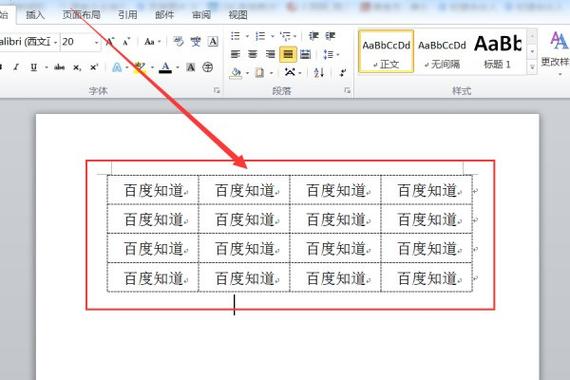Screen dimensions: 570x380
Task: Open the Text Effects glowing A
Action: 117,67
